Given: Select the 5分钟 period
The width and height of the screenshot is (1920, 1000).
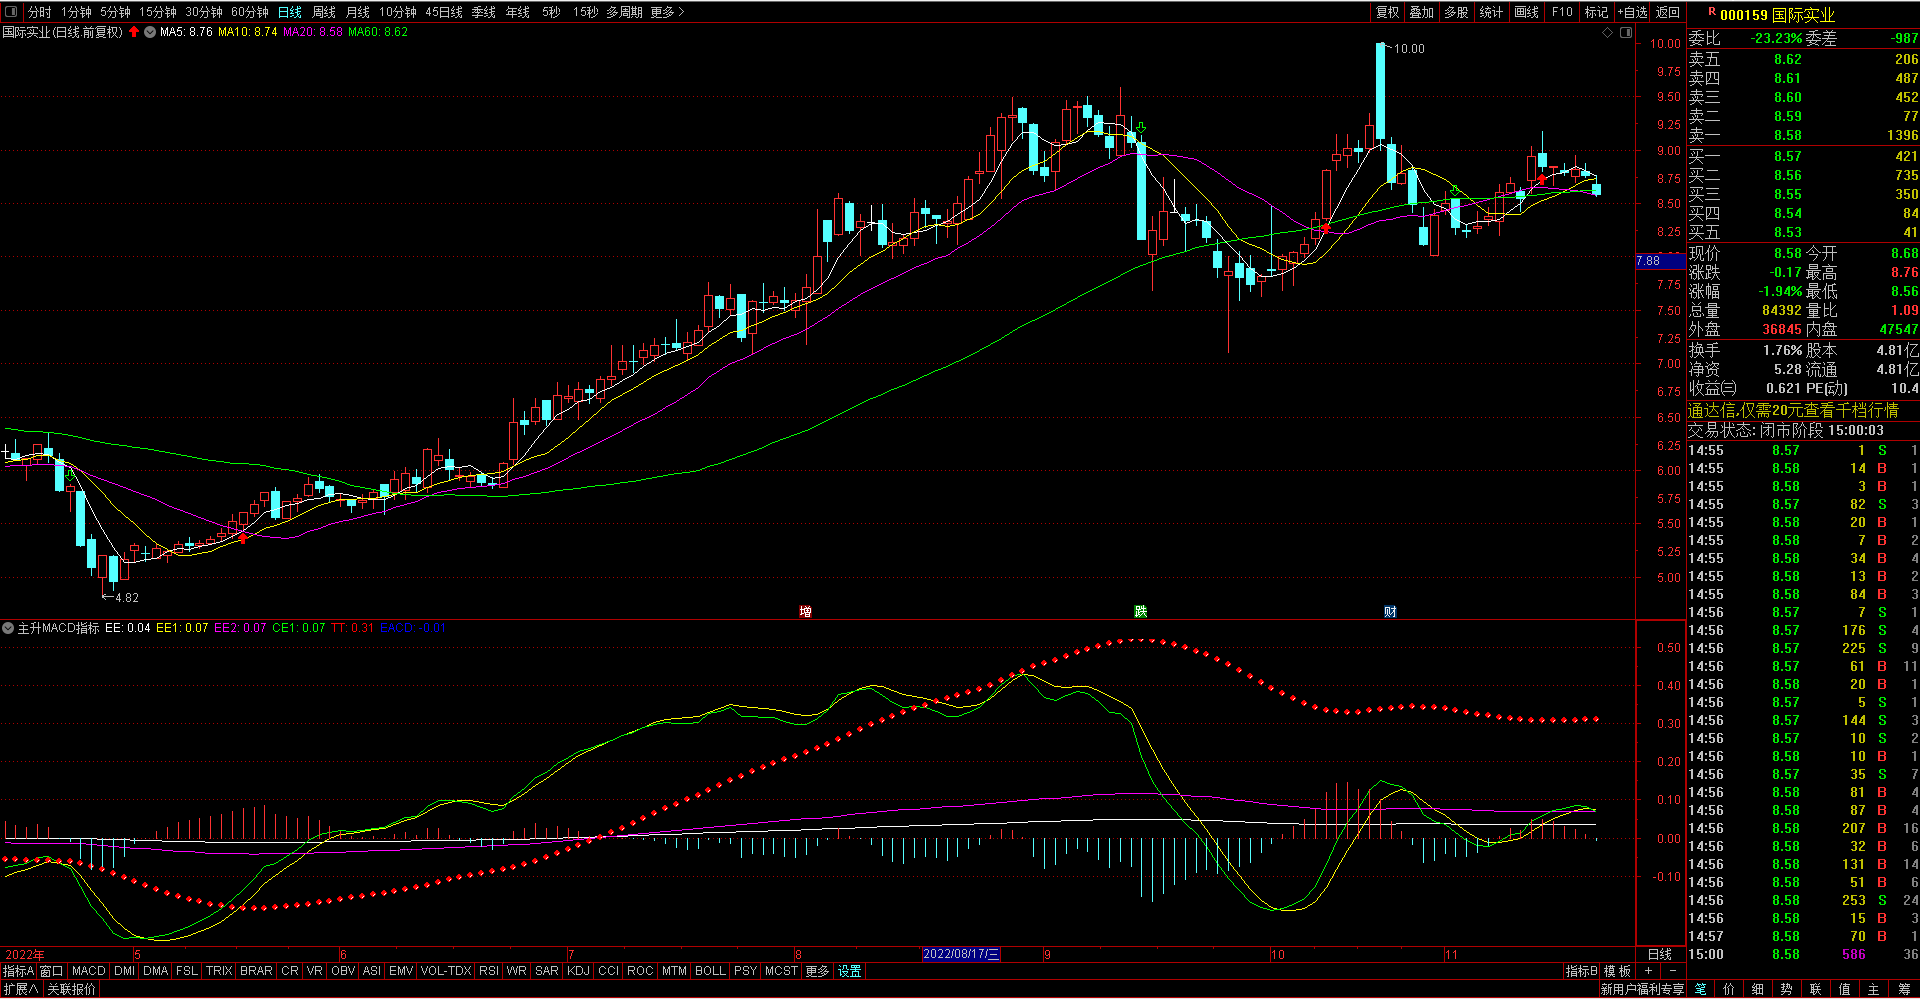Looking at the screenshot, I should tap(115, 12).
